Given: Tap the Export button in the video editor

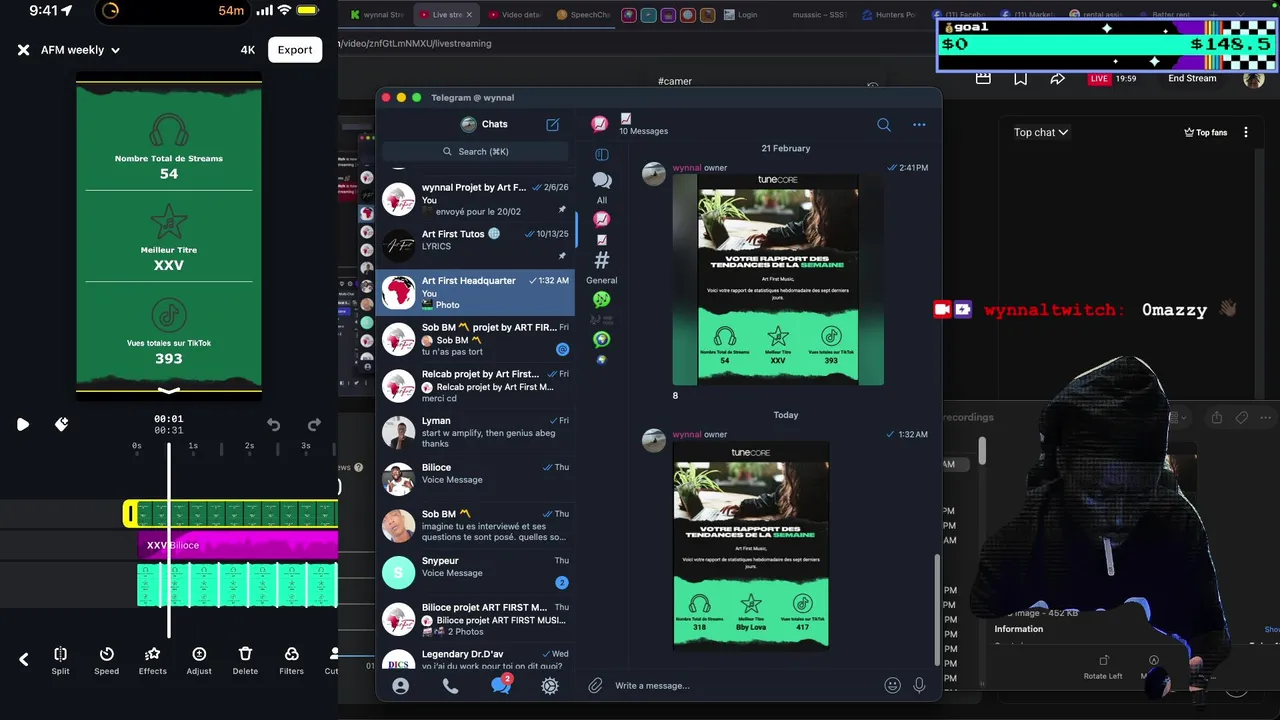Looking at the screenshot, I should click(x=295, y=50).
